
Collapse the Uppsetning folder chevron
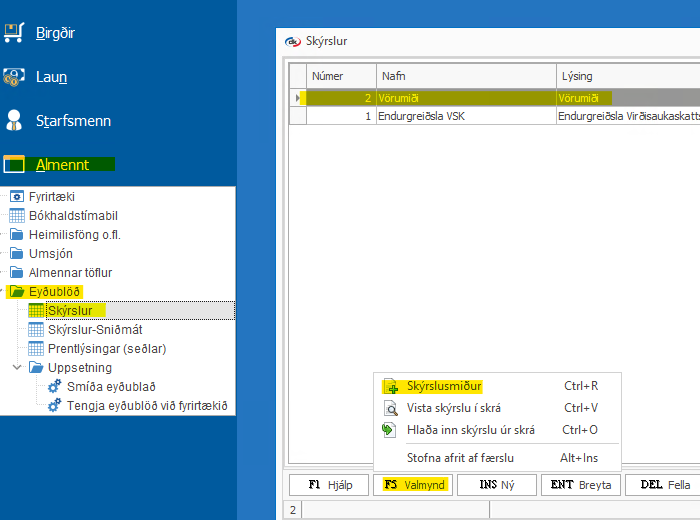[x=17, y=367]
